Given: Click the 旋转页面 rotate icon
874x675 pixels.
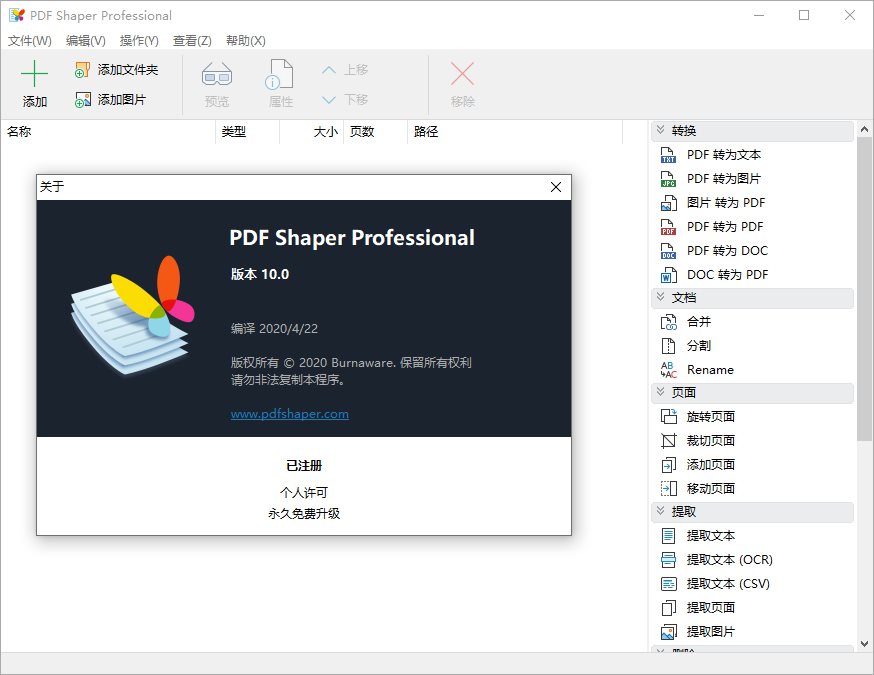Looking at the screenshot, I should click(x=668, y=416).
